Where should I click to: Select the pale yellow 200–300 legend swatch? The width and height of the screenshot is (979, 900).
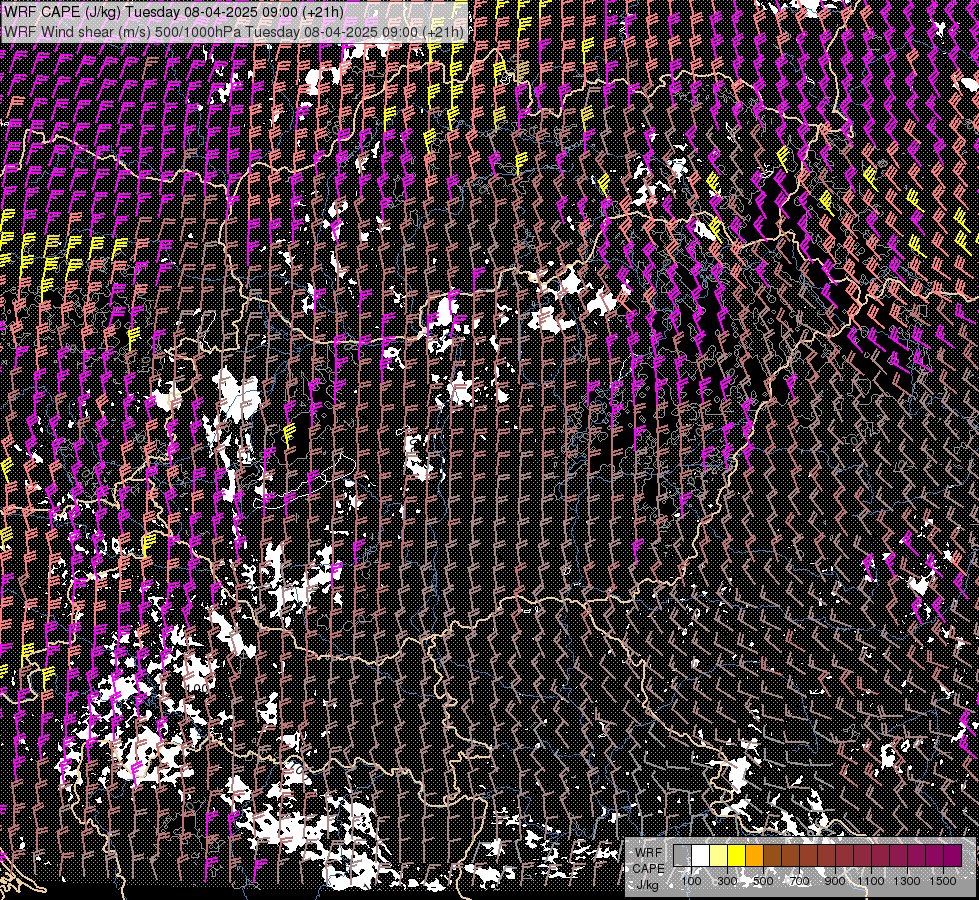tap(719, 856)
